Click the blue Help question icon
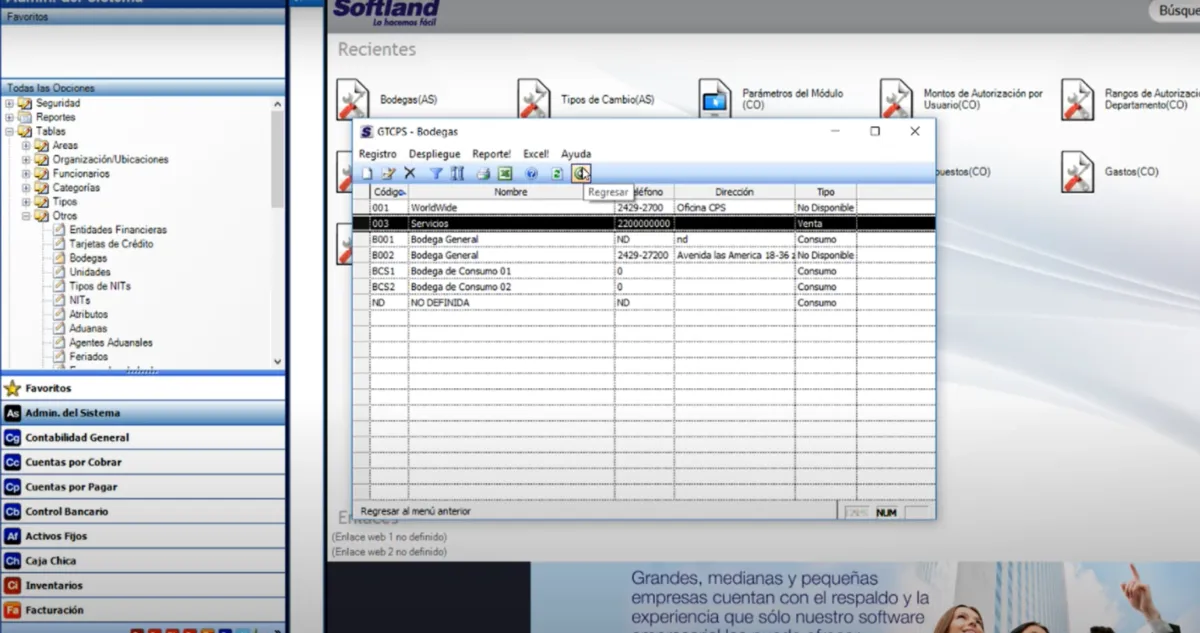The height and width of the screenshot is (633, 1200). click(x=532, y=174)
